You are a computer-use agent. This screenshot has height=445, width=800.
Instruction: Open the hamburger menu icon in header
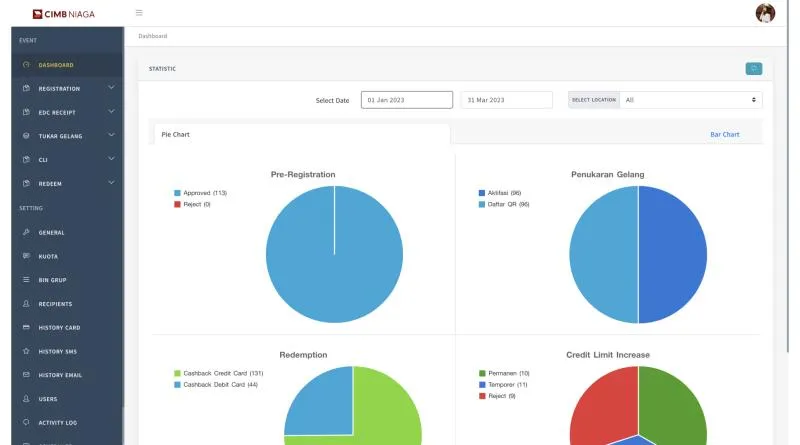tap(139, 13)
